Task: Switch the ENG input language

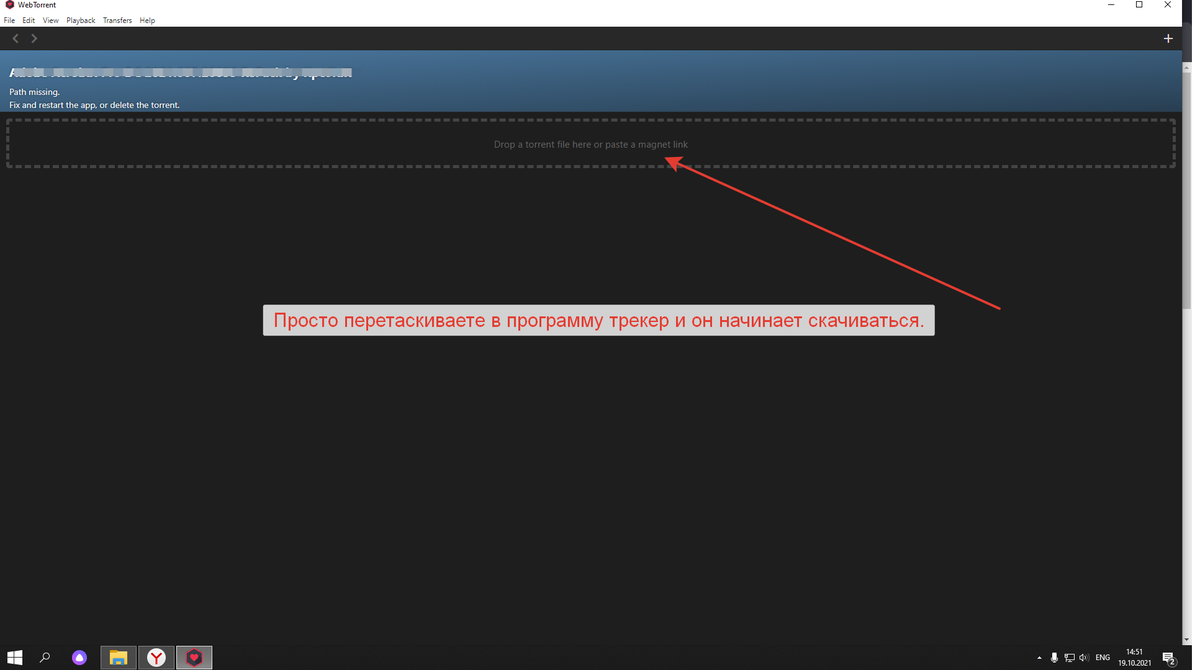Action: click(1103, 657)
